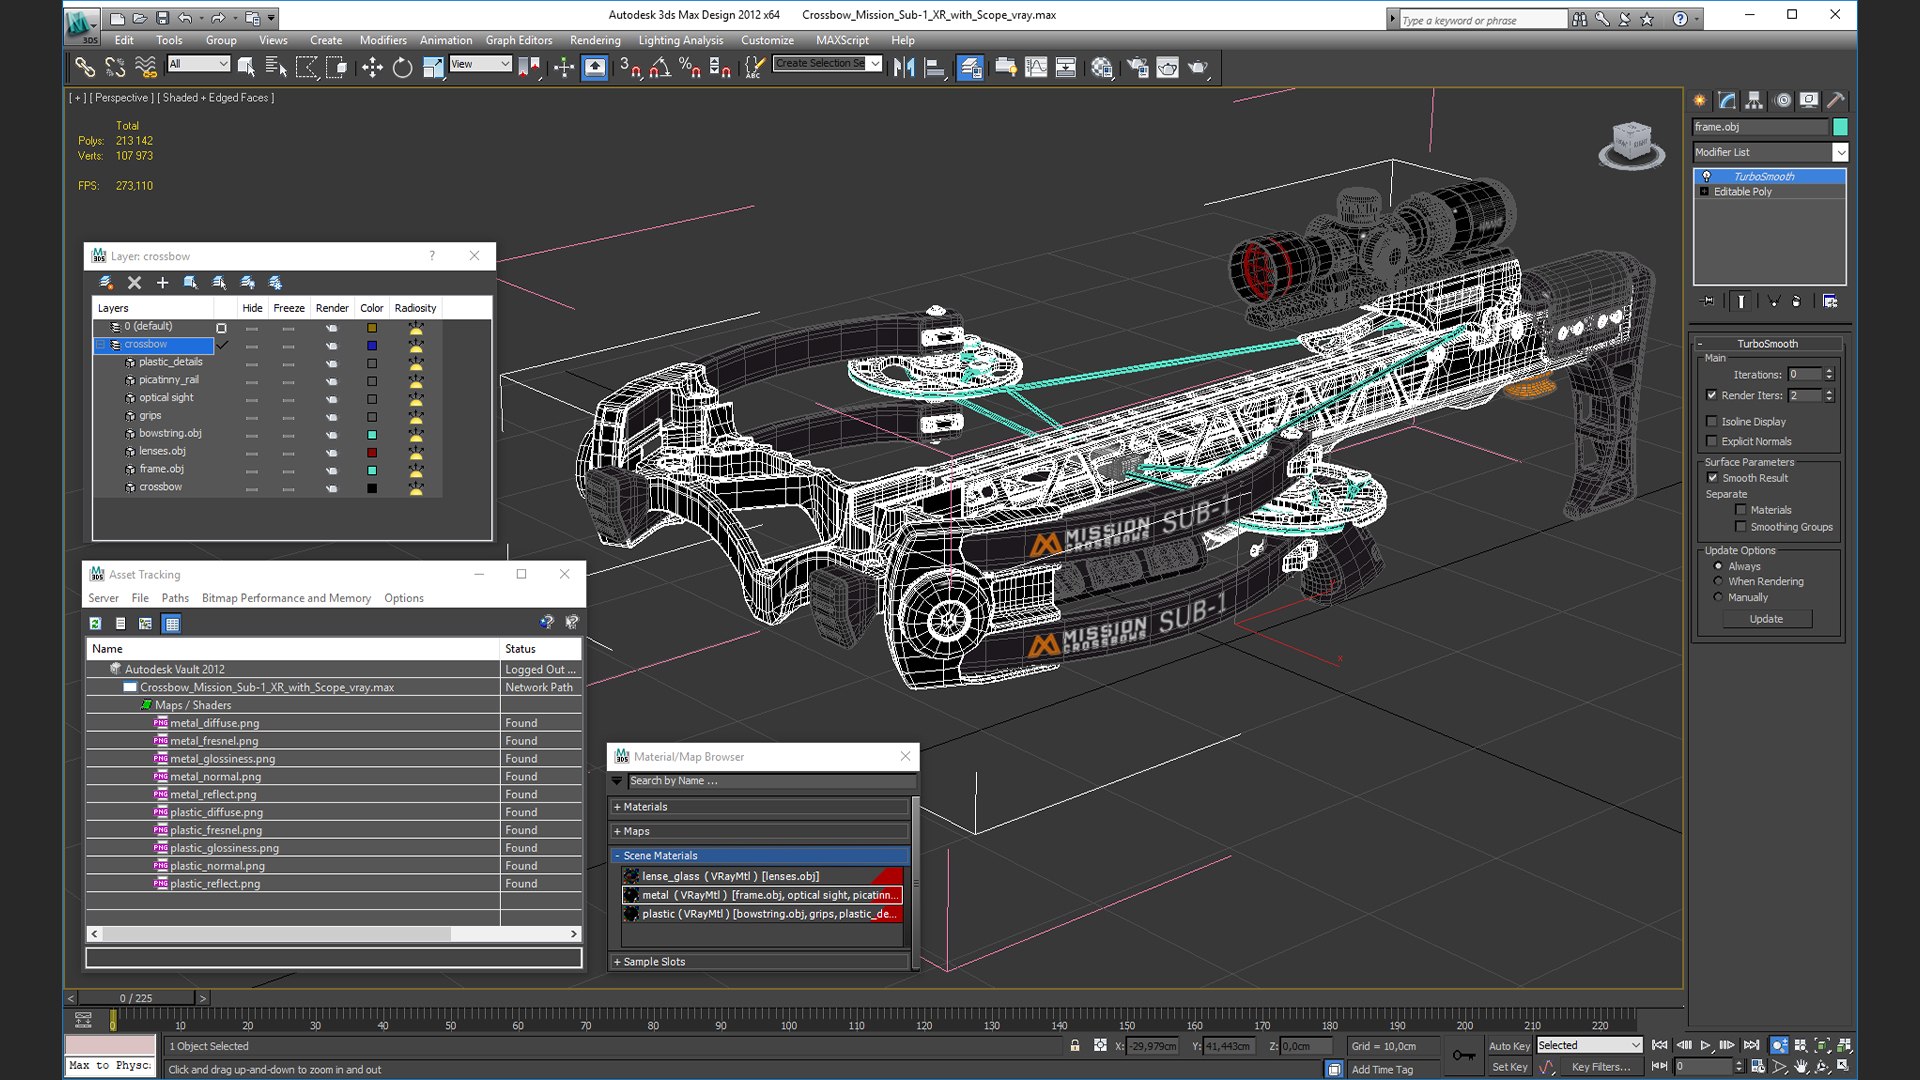Screen dimensions: 1920x1080
Task: Open the MAXScript menu
Action: [842, 40]
